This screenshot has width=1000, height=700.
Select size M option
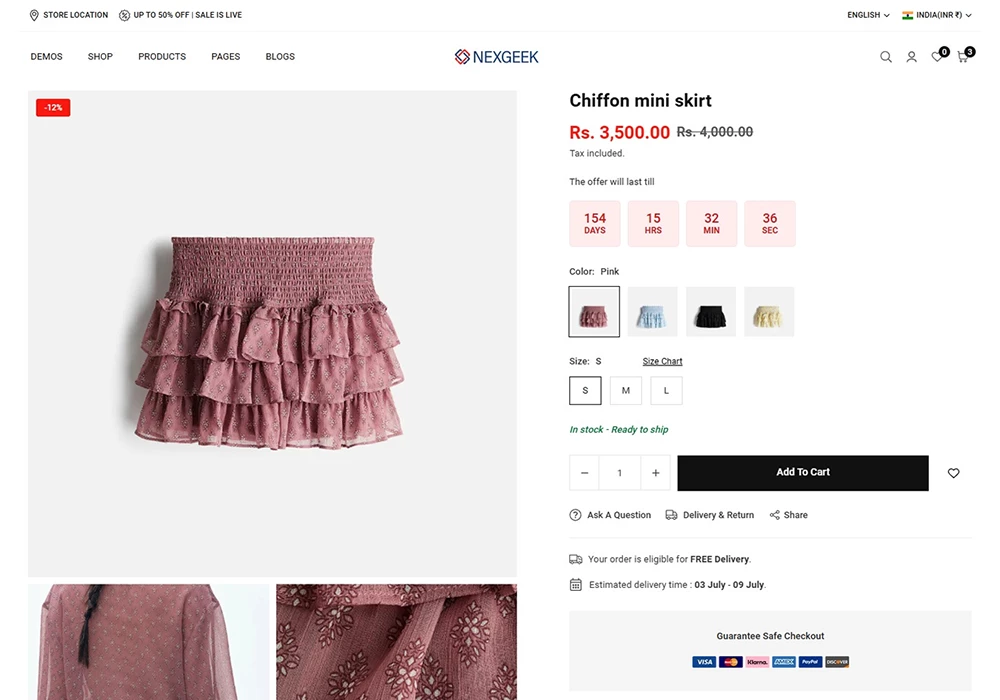626,390
